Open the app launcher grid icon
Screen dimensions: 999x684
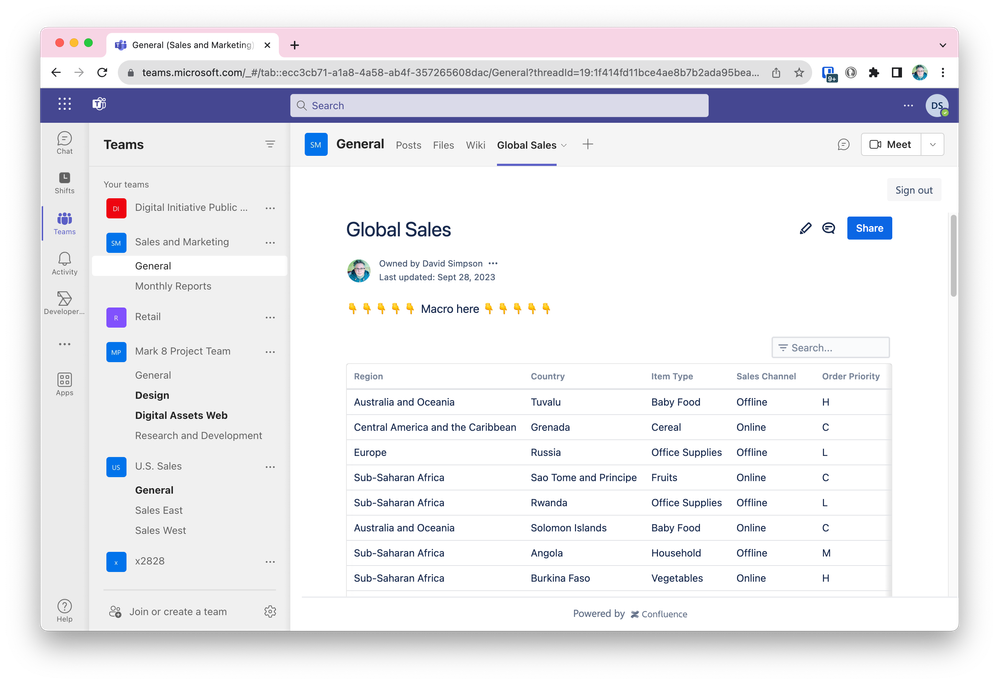[64, 104]
